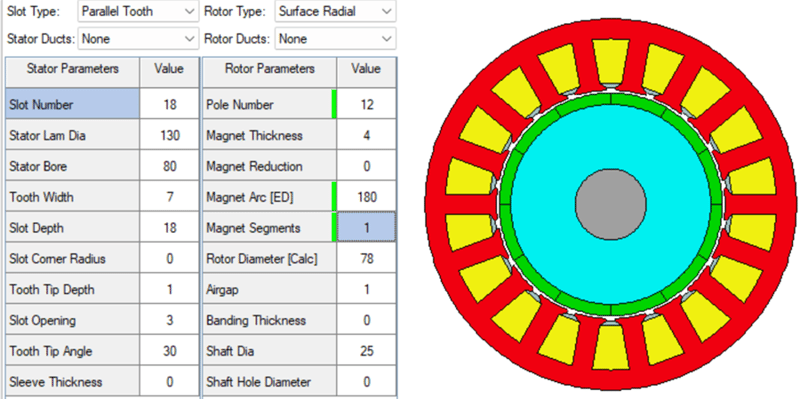
Task: Select the Magnet Thickness value cell
Action: pyautogui.click(x=366, y=136)
